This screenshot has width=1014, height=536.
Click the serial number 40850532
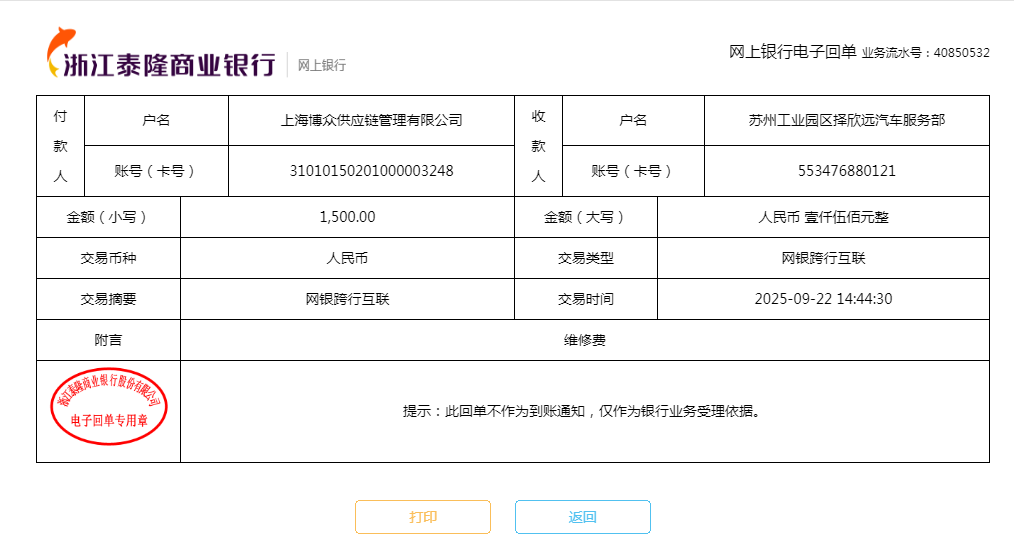click(961, 53)
